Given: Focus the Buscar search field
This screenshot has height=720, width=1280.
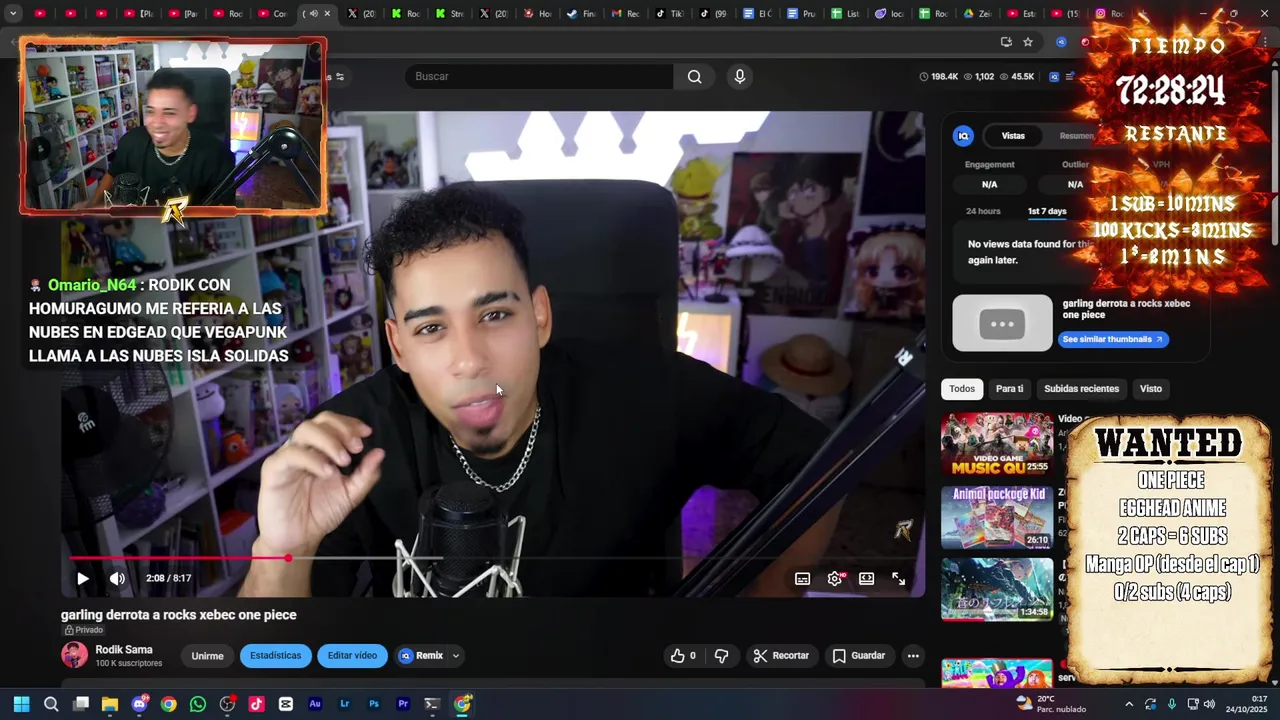Looking at the screenshot, I should 540,77.
